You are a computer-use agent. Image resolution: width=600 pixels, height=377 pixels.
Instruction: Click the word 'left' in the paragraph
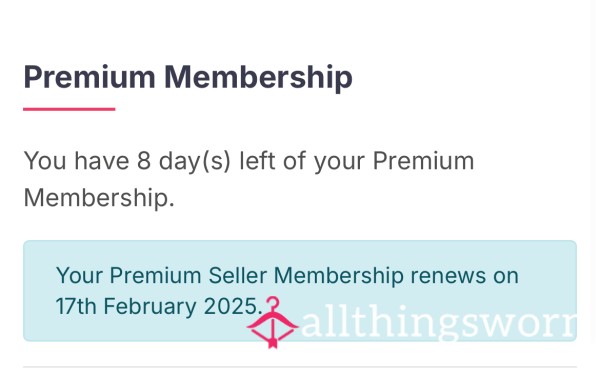pos(257,160)
